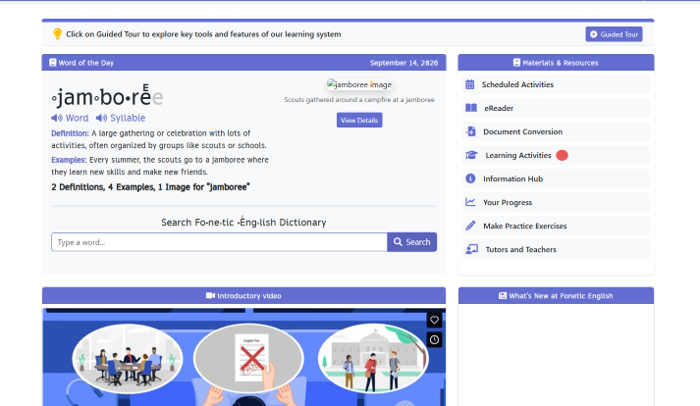This screenshot has height=406, width=700.
Task: Click the jamboree image thumbnail
Action: pos(359,84)
